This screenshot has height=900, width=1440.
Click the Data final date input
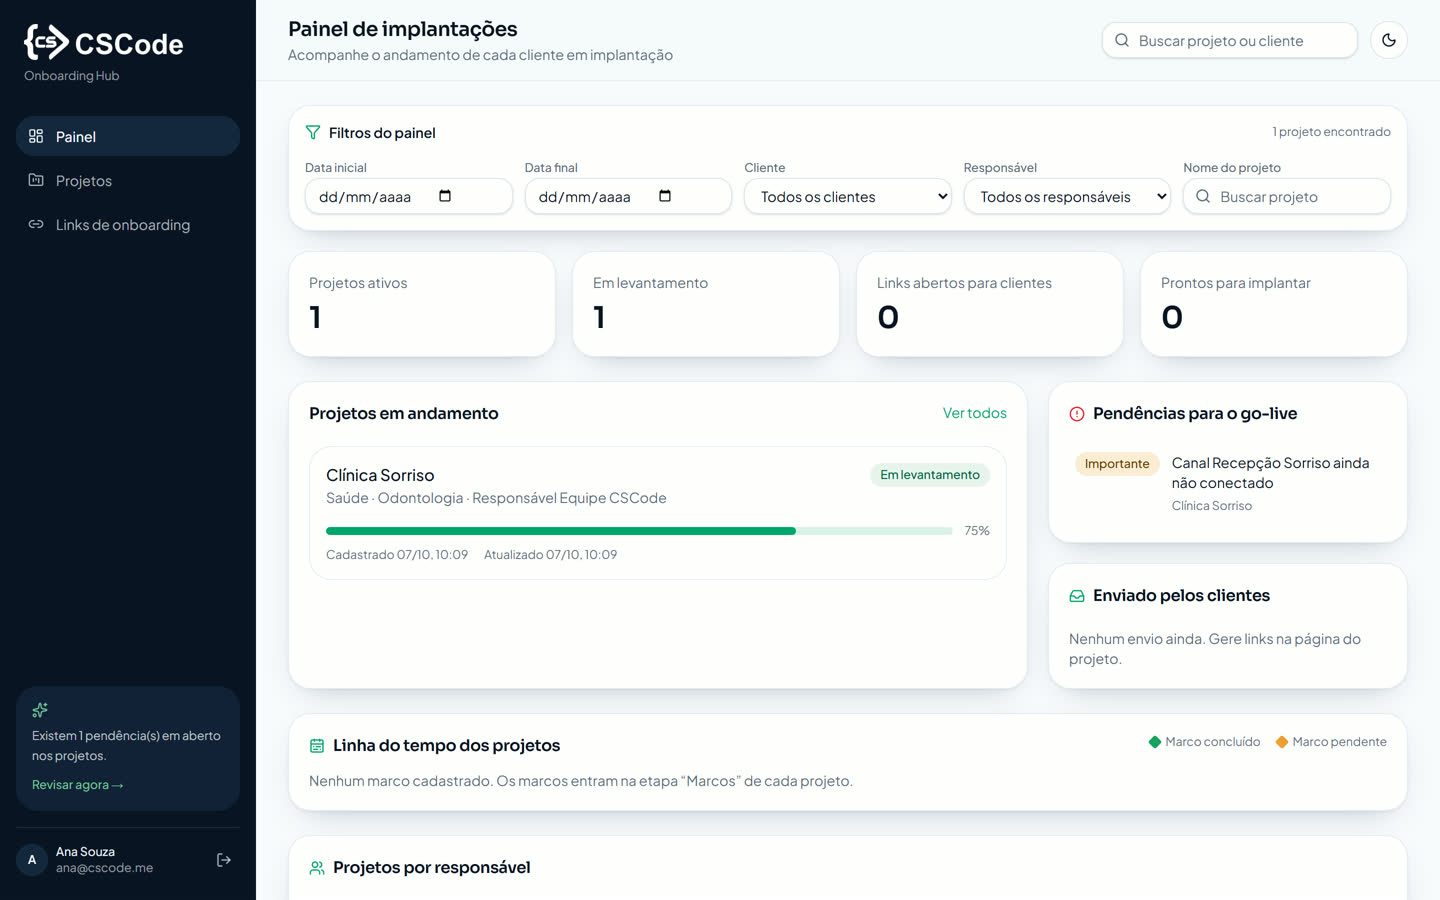click(x=628, y=196)
